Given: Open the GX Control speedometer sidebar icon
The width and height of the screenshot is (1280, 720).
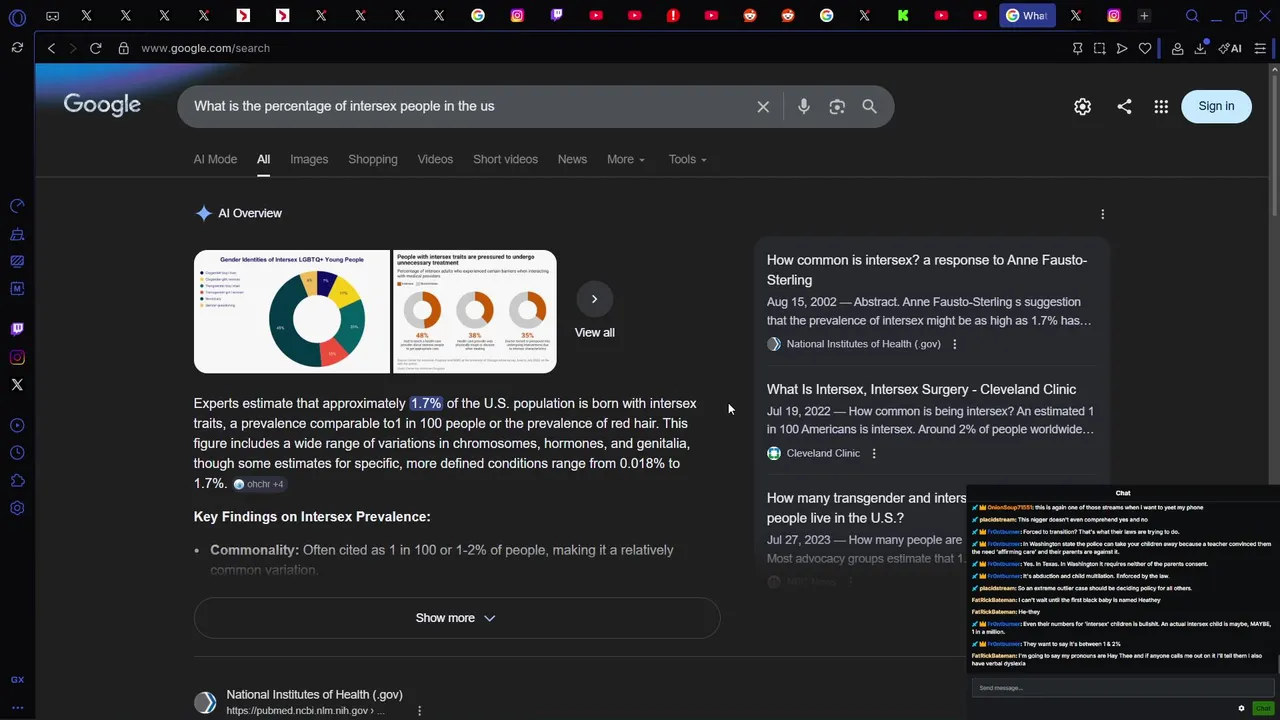Looking at the screenshot, I should 17,206.
